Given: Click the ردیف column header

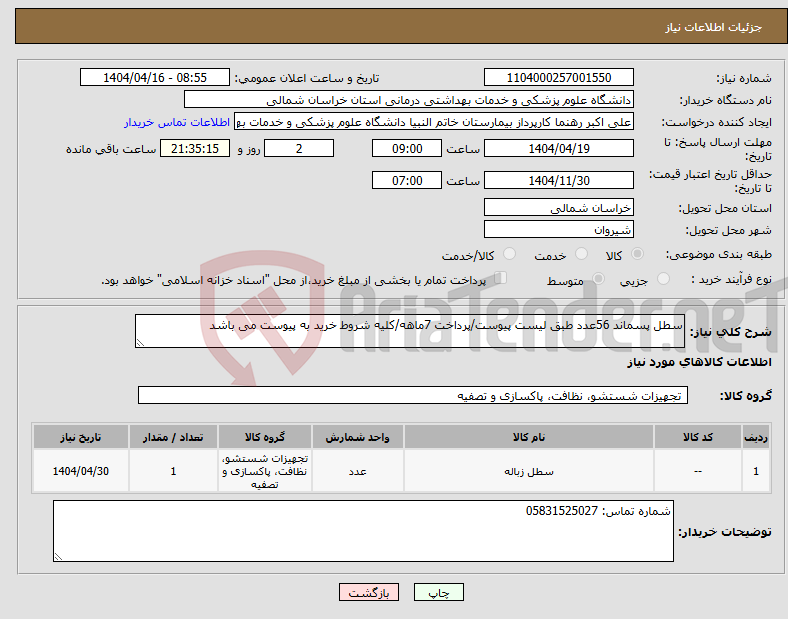Looking at the screenshot, I should [756, 437].
